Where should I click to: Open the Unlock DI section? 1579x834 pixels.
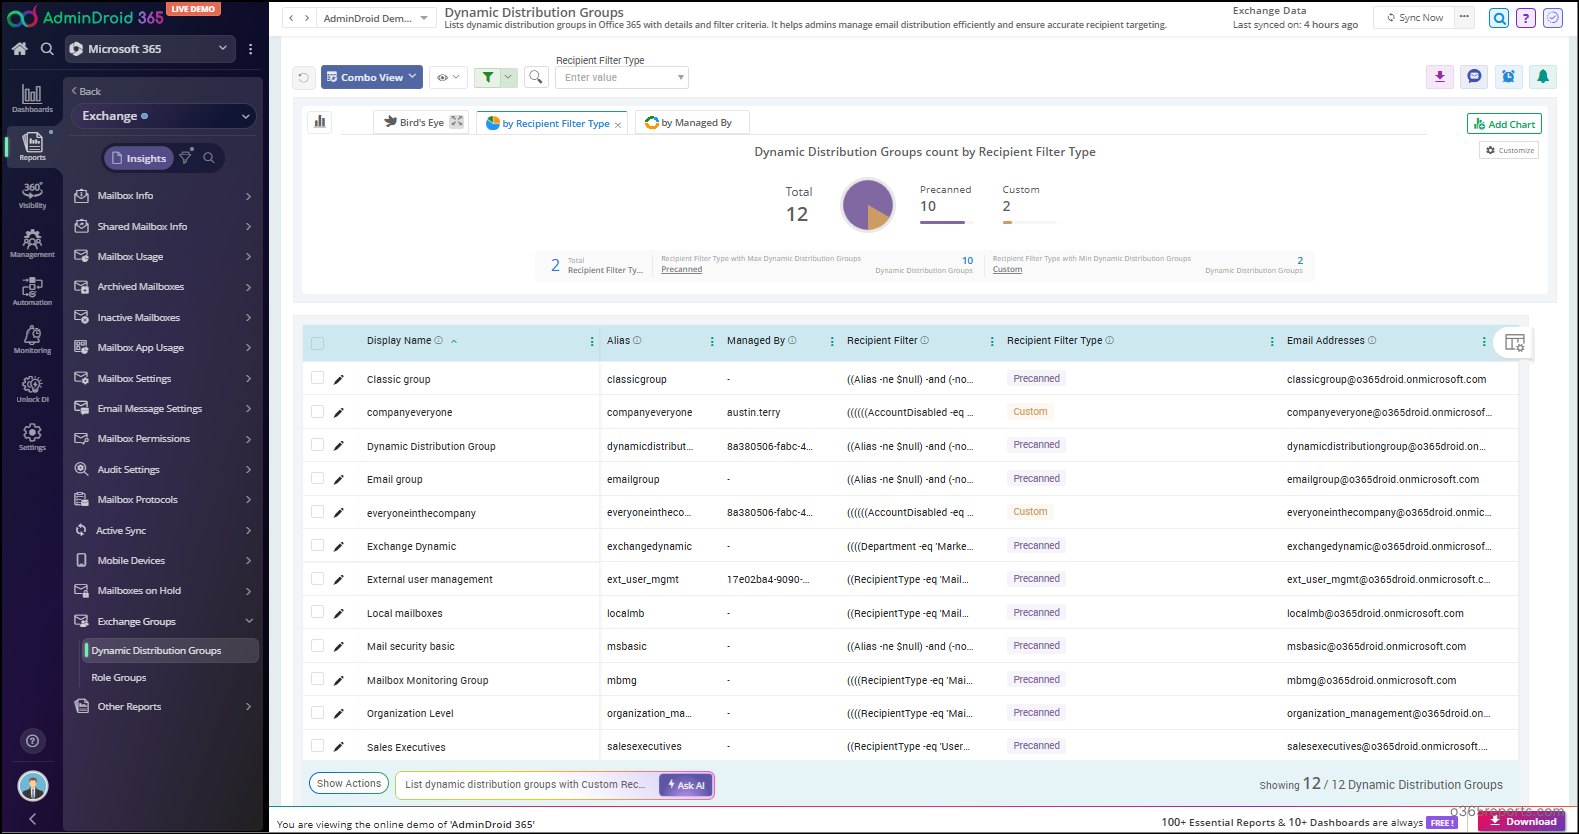[x=32, y=388]
